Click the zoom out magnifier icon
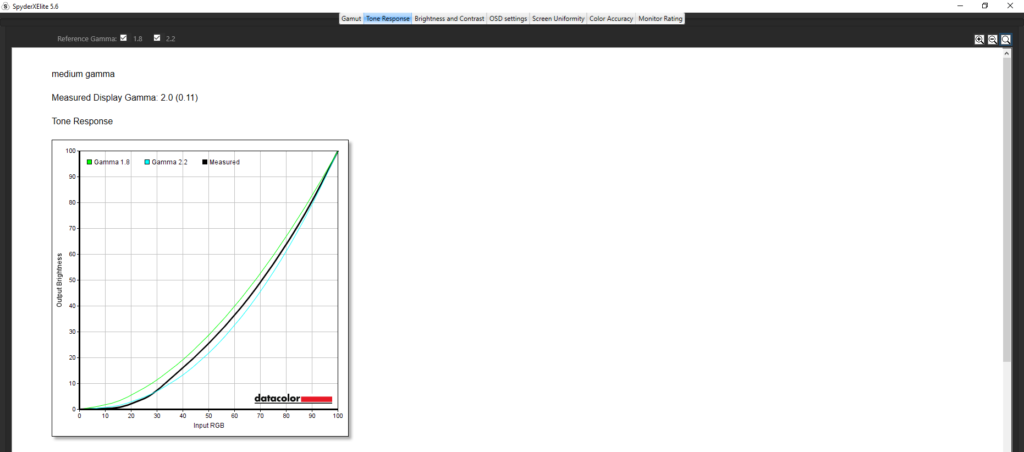The height and width of the screenshot is (452, 1024). 992,40
